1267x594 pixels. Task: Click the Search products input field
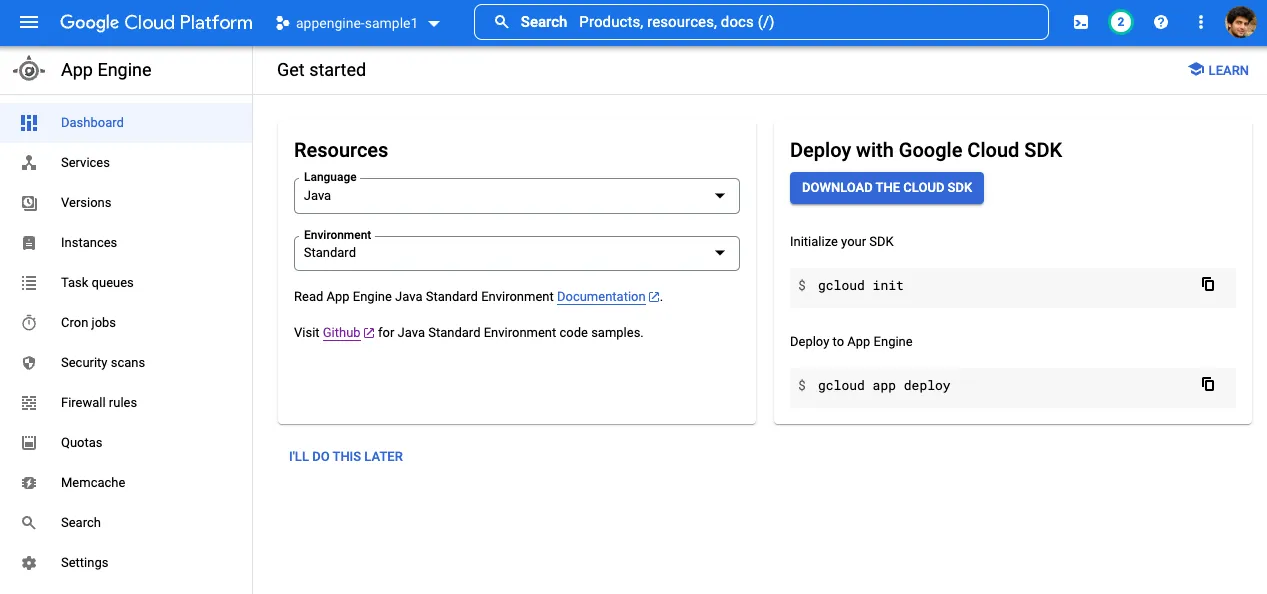761,22
